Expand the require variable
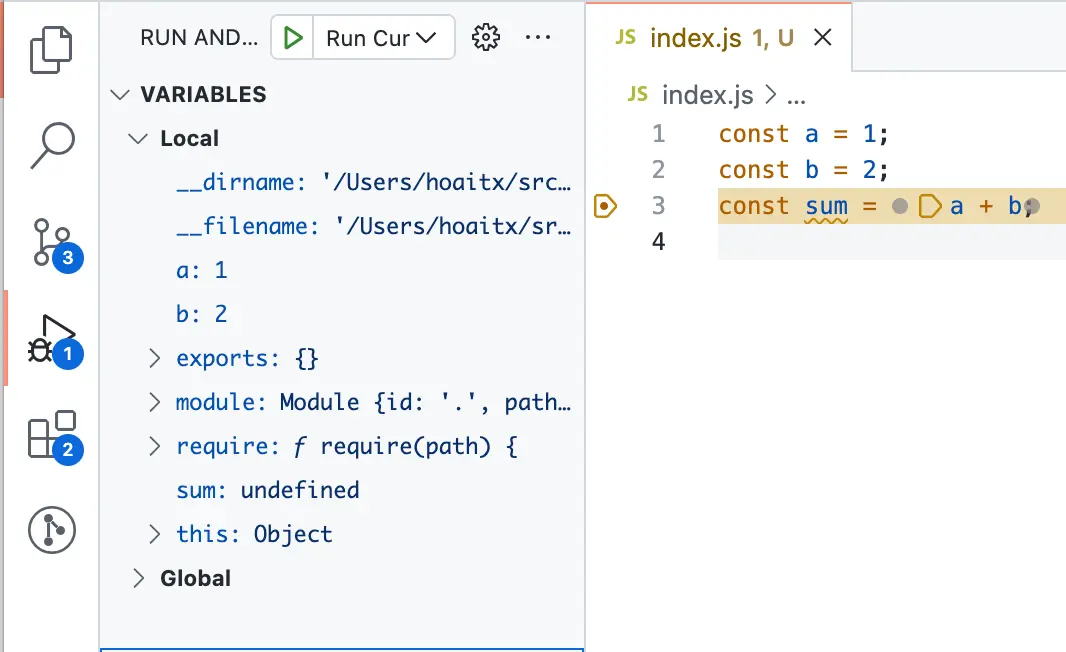Image resolution: width=1066 pixels, height=652 pixels. (154, 446)
